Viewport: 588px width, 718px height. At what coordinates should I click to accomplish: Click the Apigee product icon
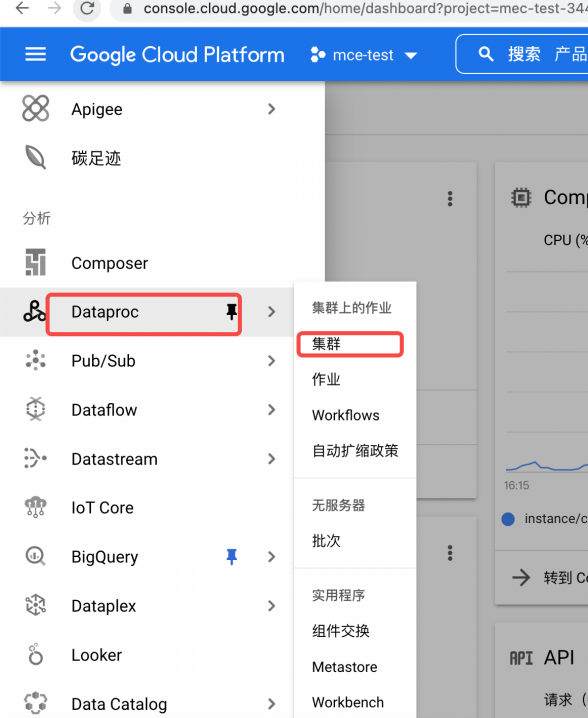(x=35, y=109)
